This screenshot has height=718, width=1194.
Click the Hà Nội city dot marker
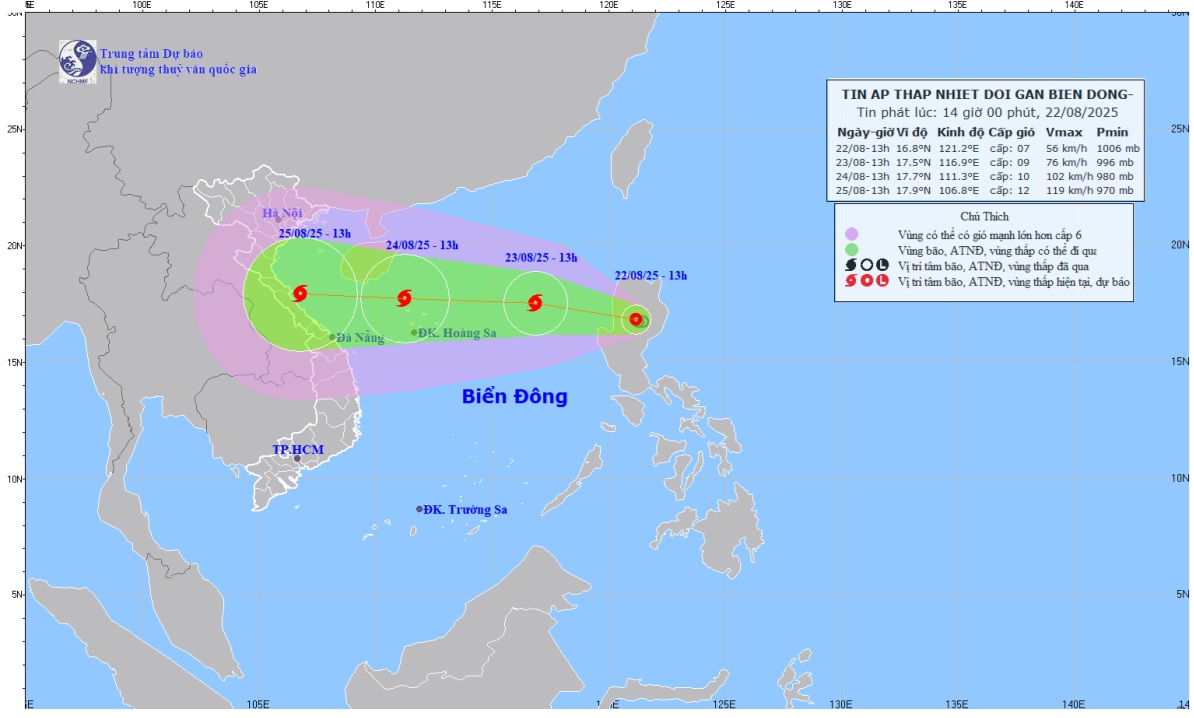279,220
